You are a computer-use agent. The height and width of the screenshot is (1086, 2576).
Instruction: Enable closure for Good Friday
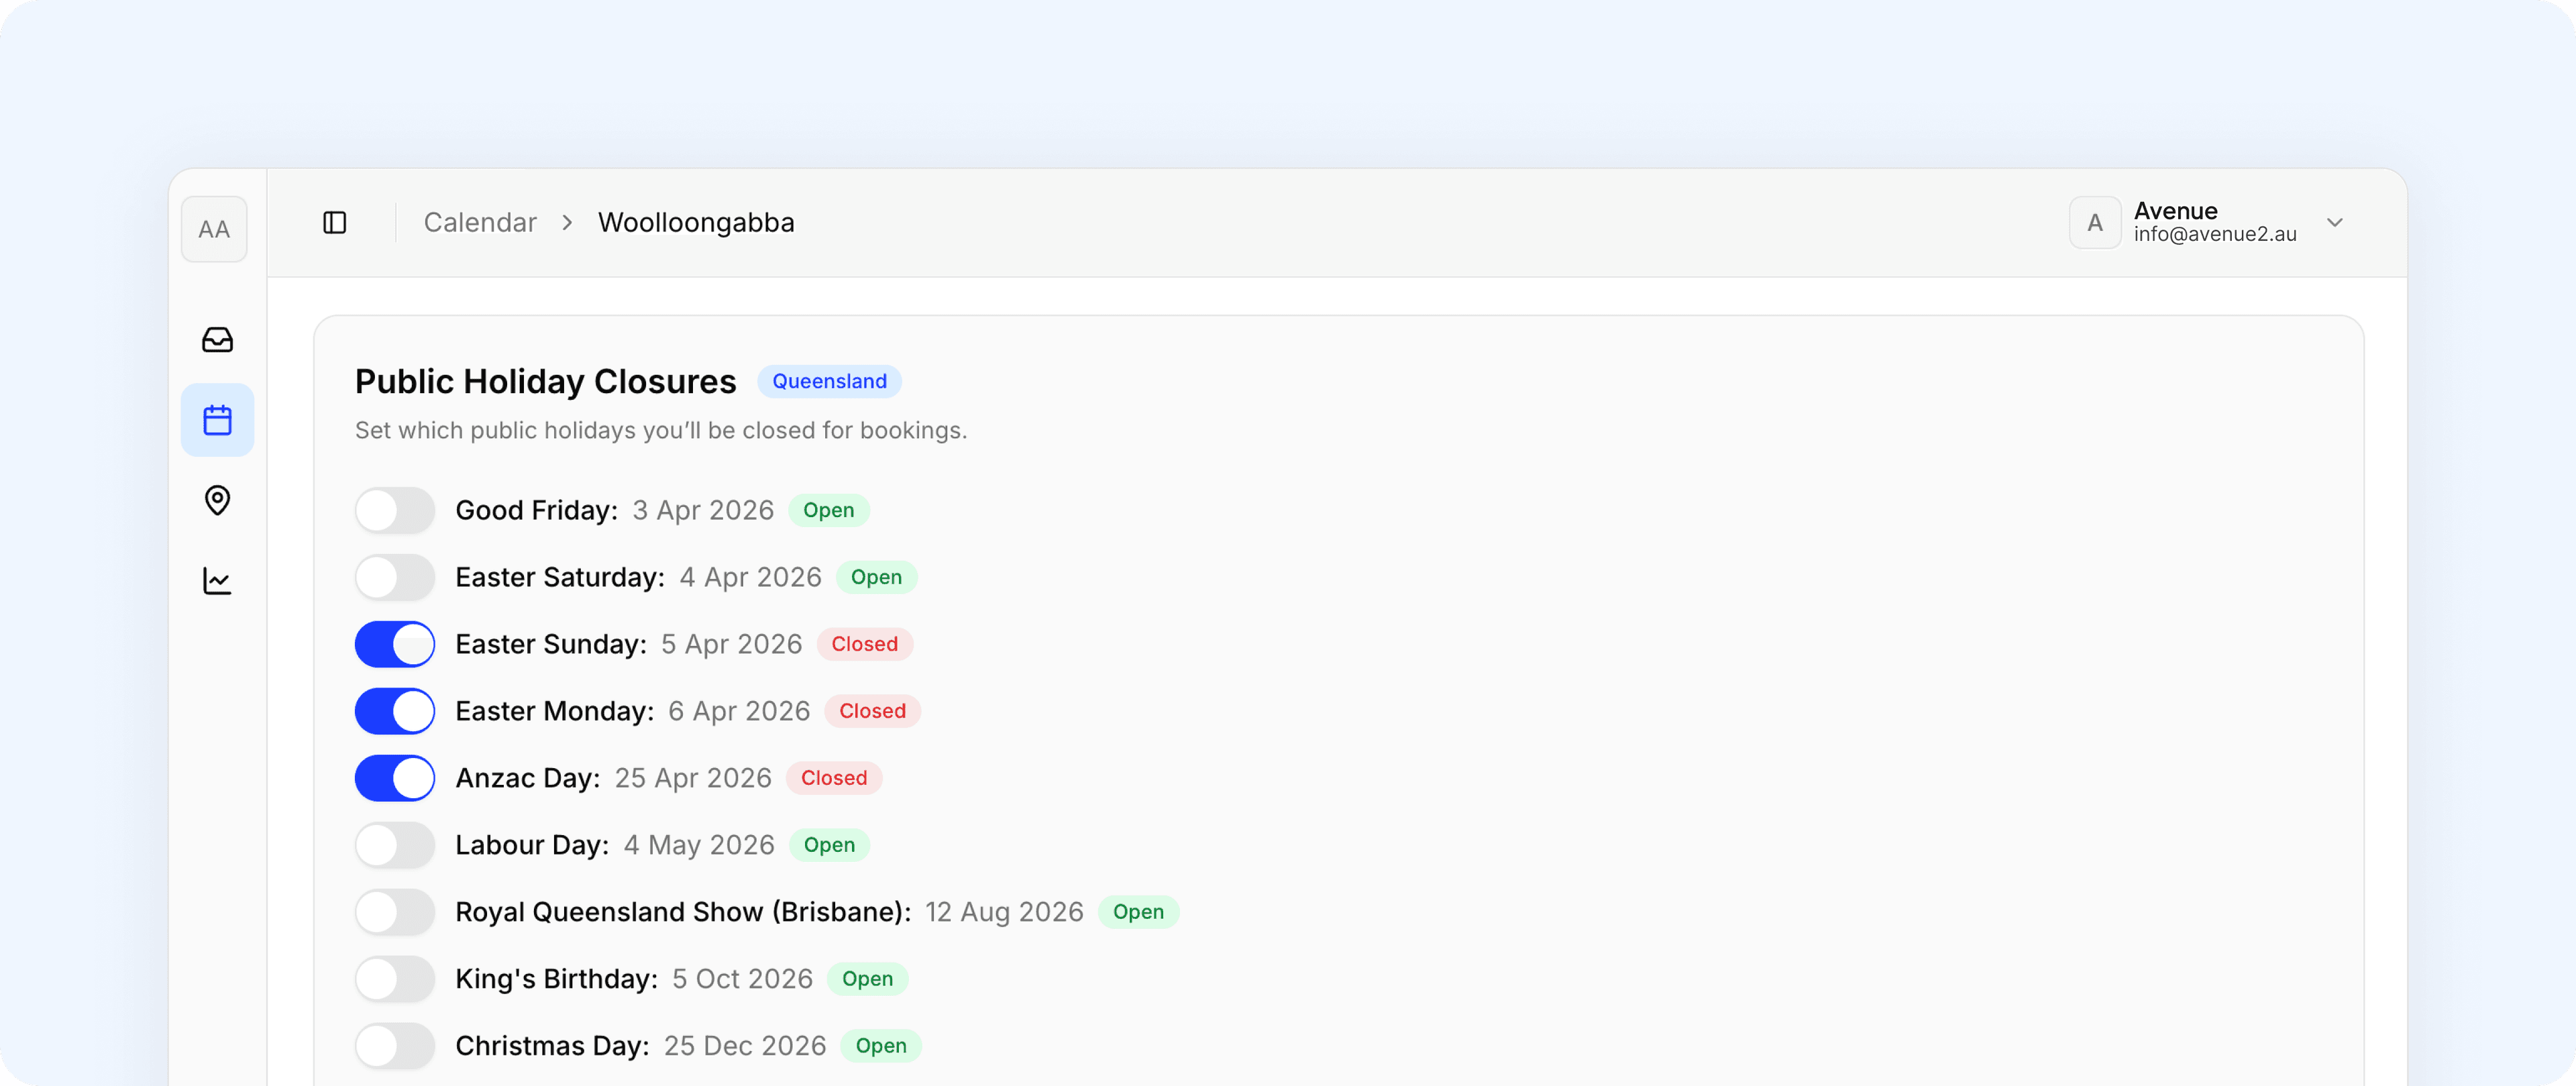(395, 510)
